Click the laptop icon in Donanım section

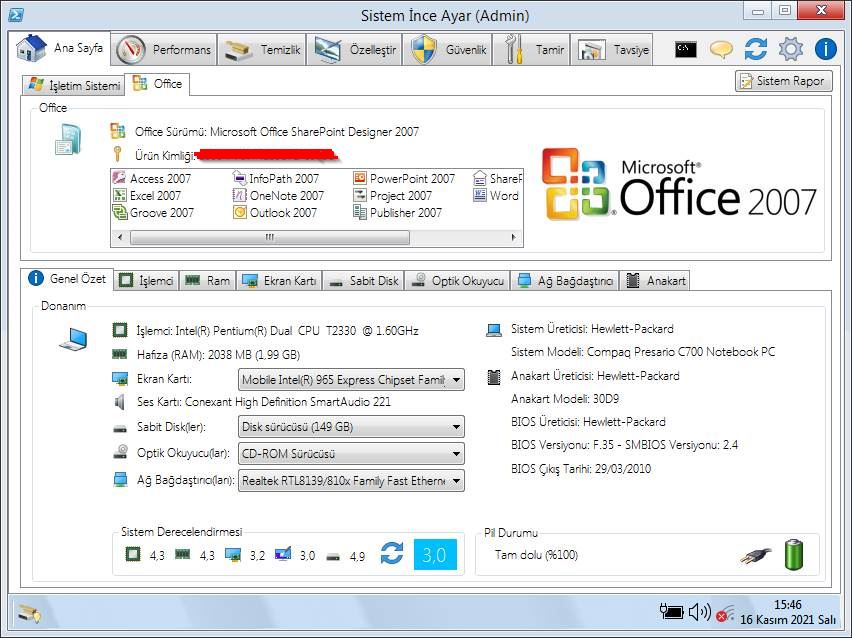73,339
